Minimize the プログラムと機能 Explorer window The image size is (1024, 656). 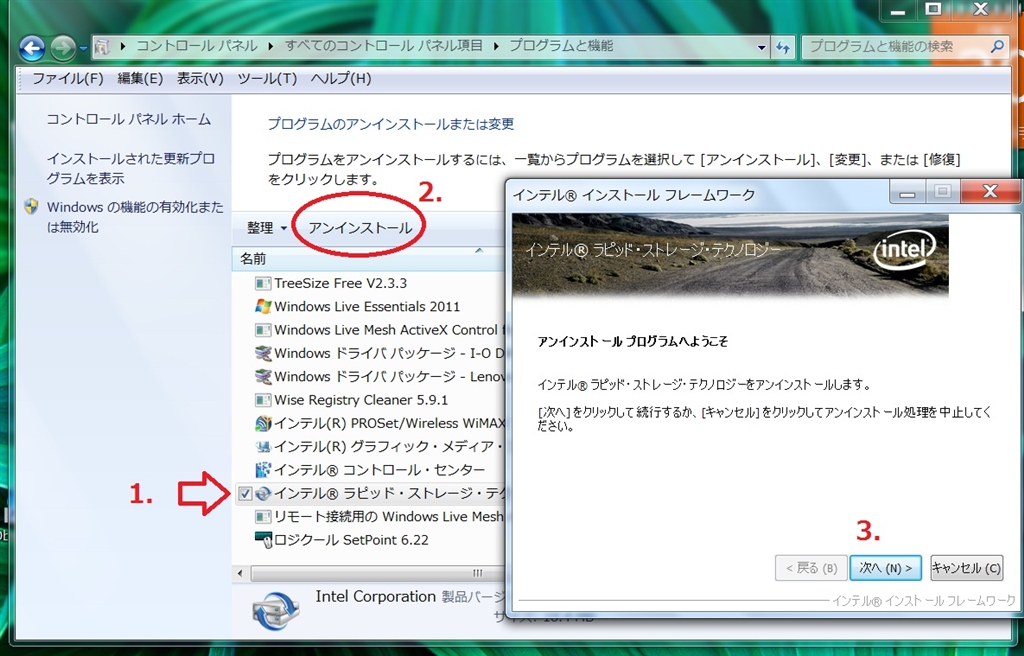click(897, 10)
